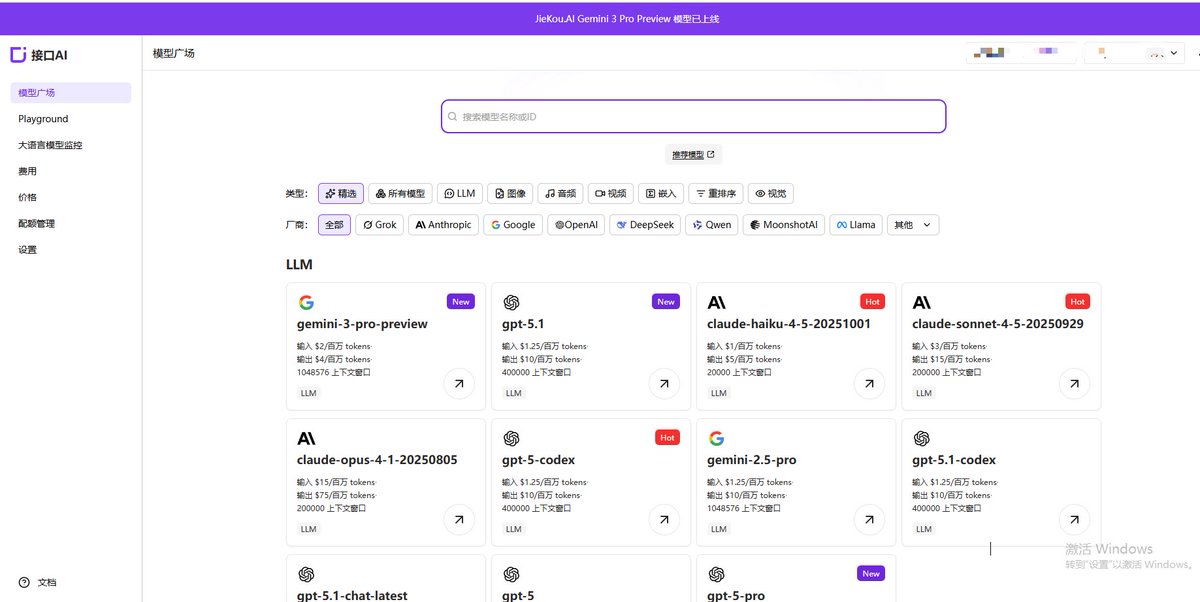Click the 推荐模型 link button

(693, 154)
